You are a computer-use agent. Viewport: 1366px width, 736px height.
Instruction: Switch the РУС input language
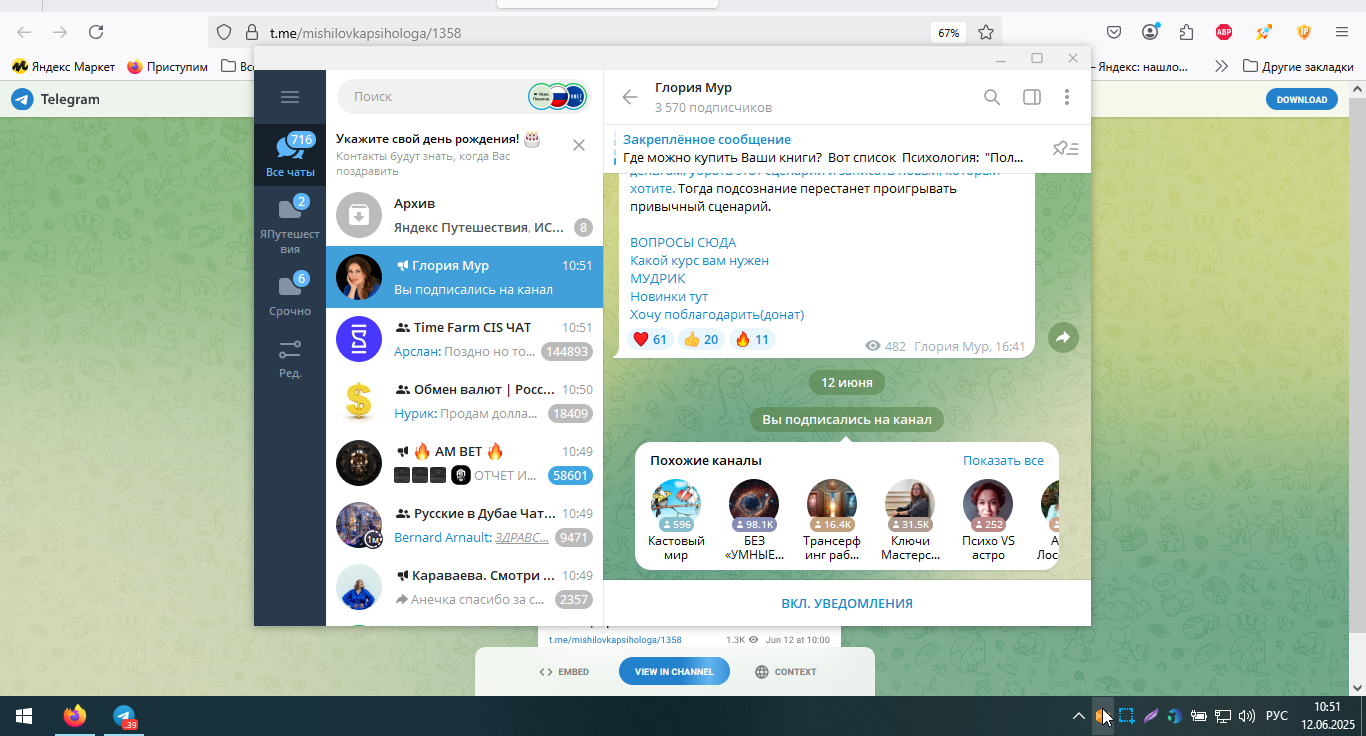tap(1277, 716)
